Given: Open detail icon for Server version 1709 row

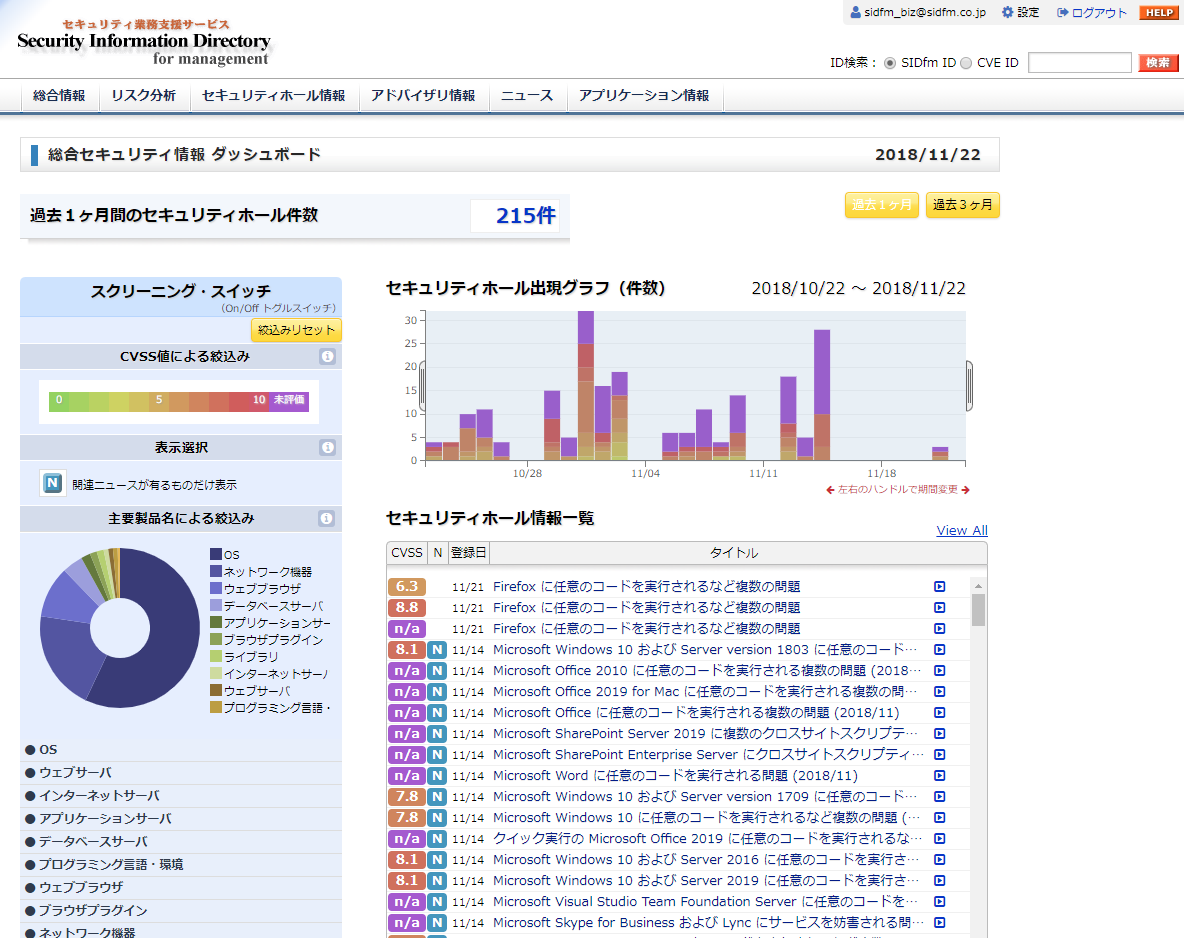Looking at the screenshot, I should tap(939, 797).
